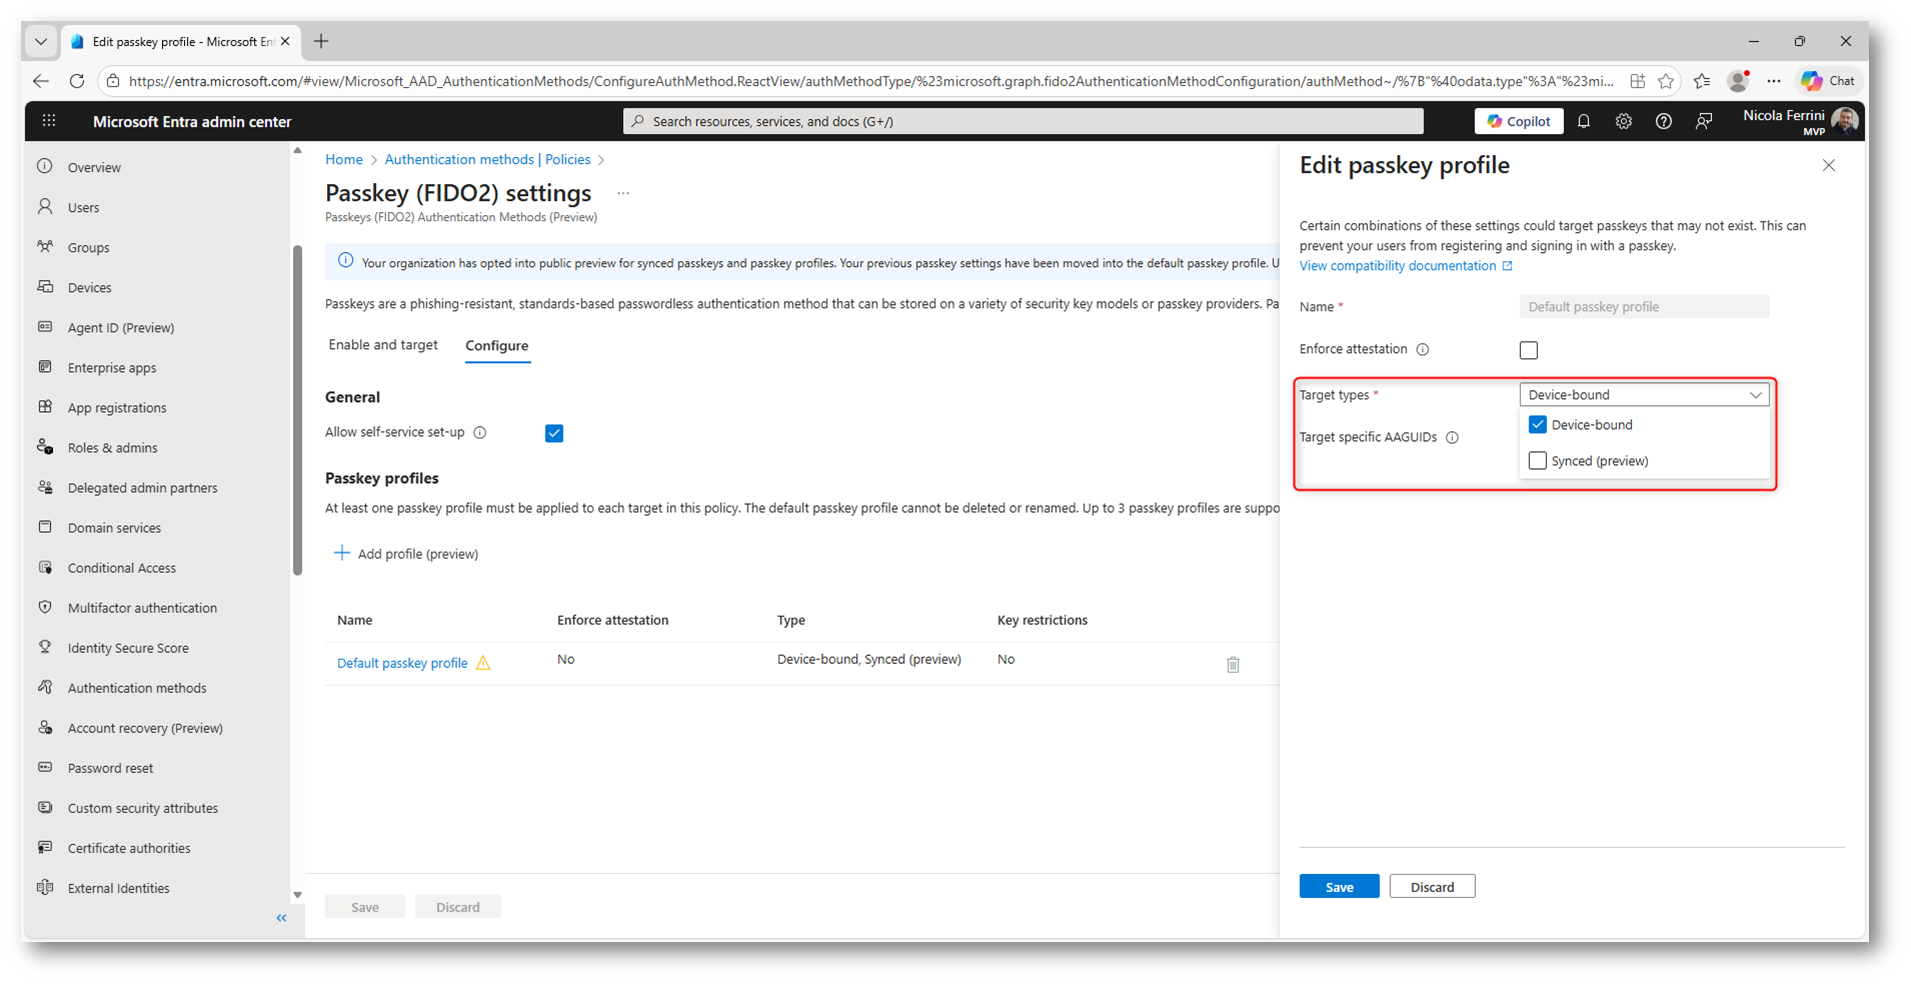Viewport: 1911px width, 984px height.
Task: Disable Allow self-service set-up checkbox
Action: 554,433
